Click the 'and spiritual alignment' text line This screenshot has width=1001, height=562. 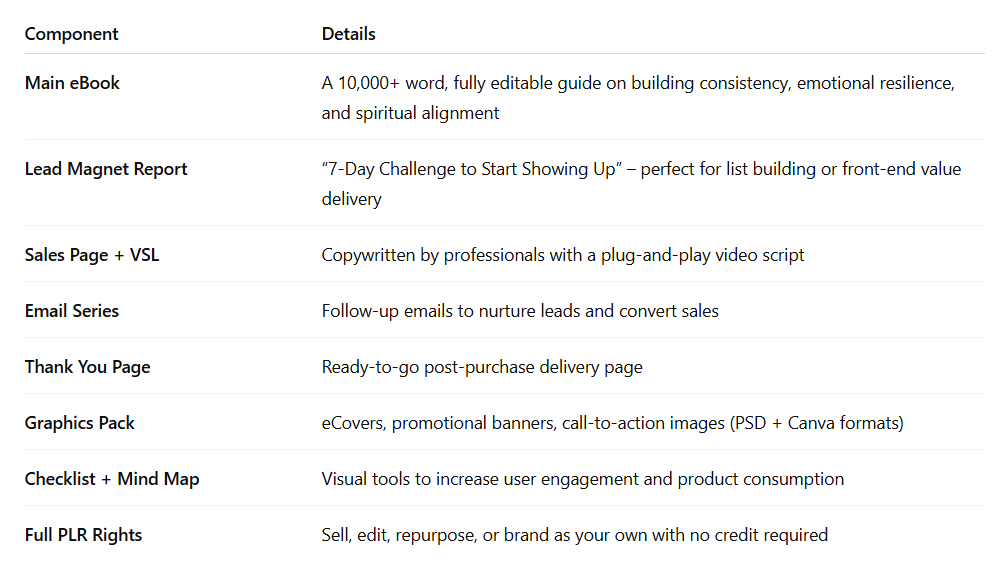pos(410,113)
